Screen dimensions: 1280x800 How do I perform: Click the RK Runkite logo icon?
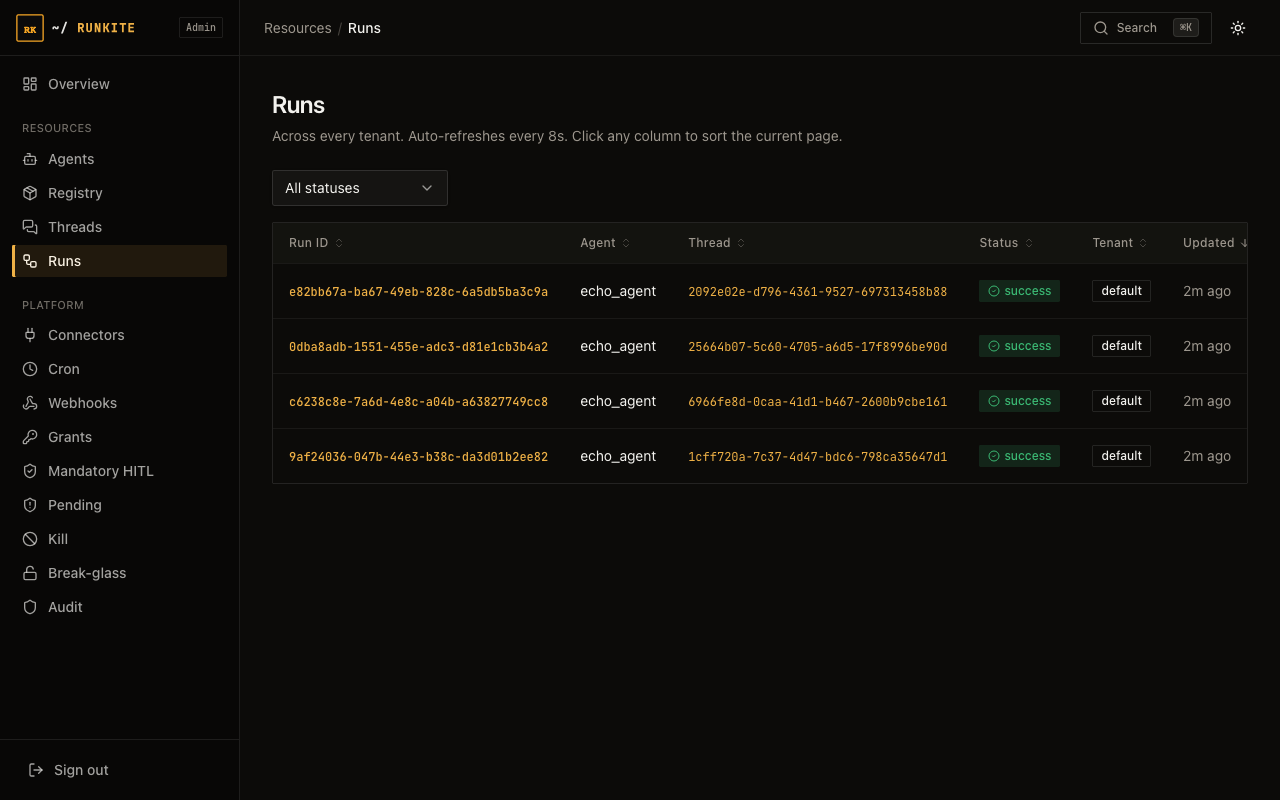point(30,28)
